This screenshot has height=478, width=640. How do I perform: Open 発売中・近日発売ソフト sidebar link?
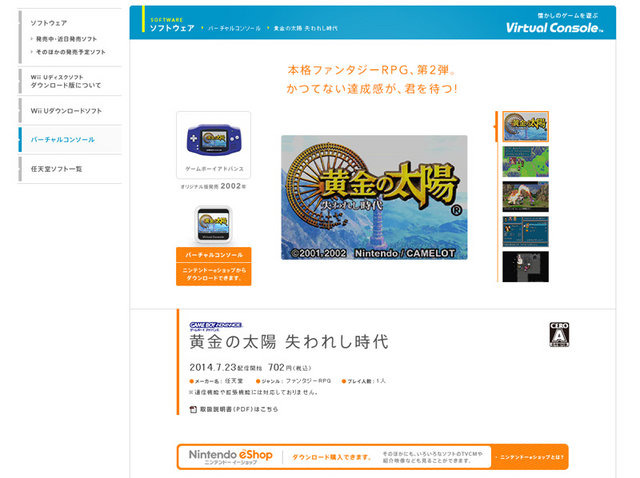point(66,39)
